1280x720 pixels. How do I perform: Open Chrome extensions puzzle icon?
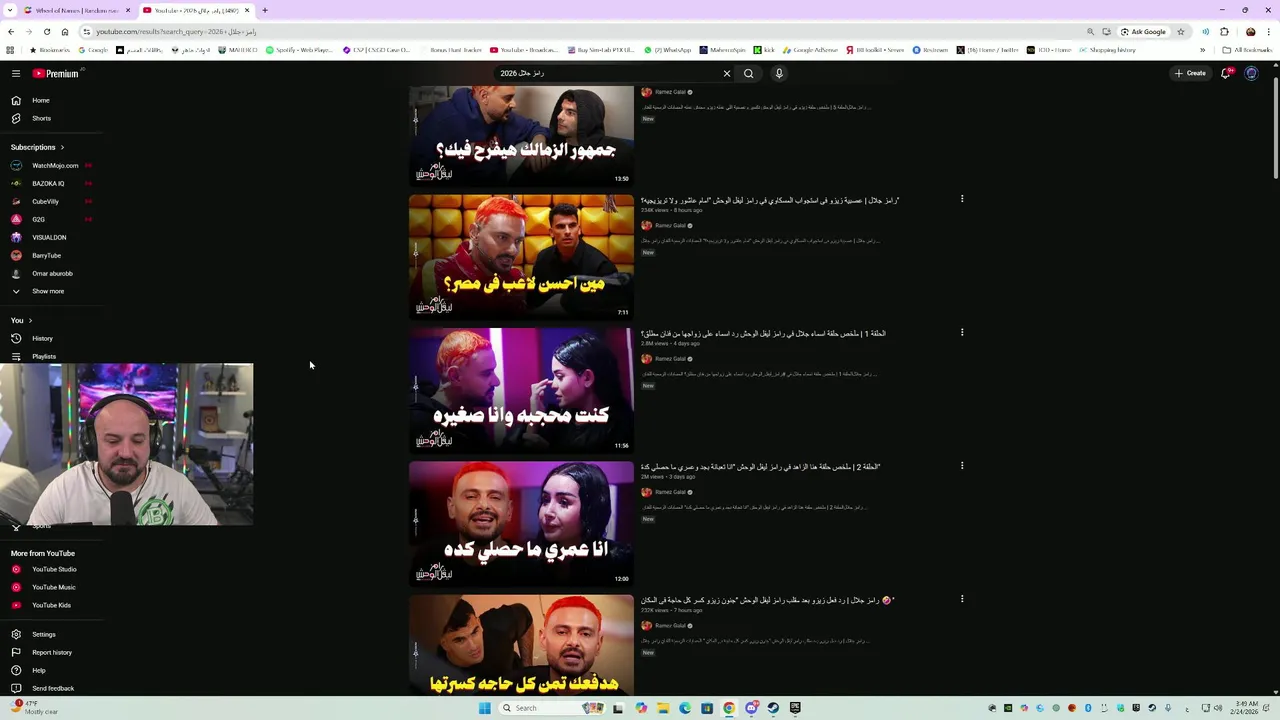1224,31
